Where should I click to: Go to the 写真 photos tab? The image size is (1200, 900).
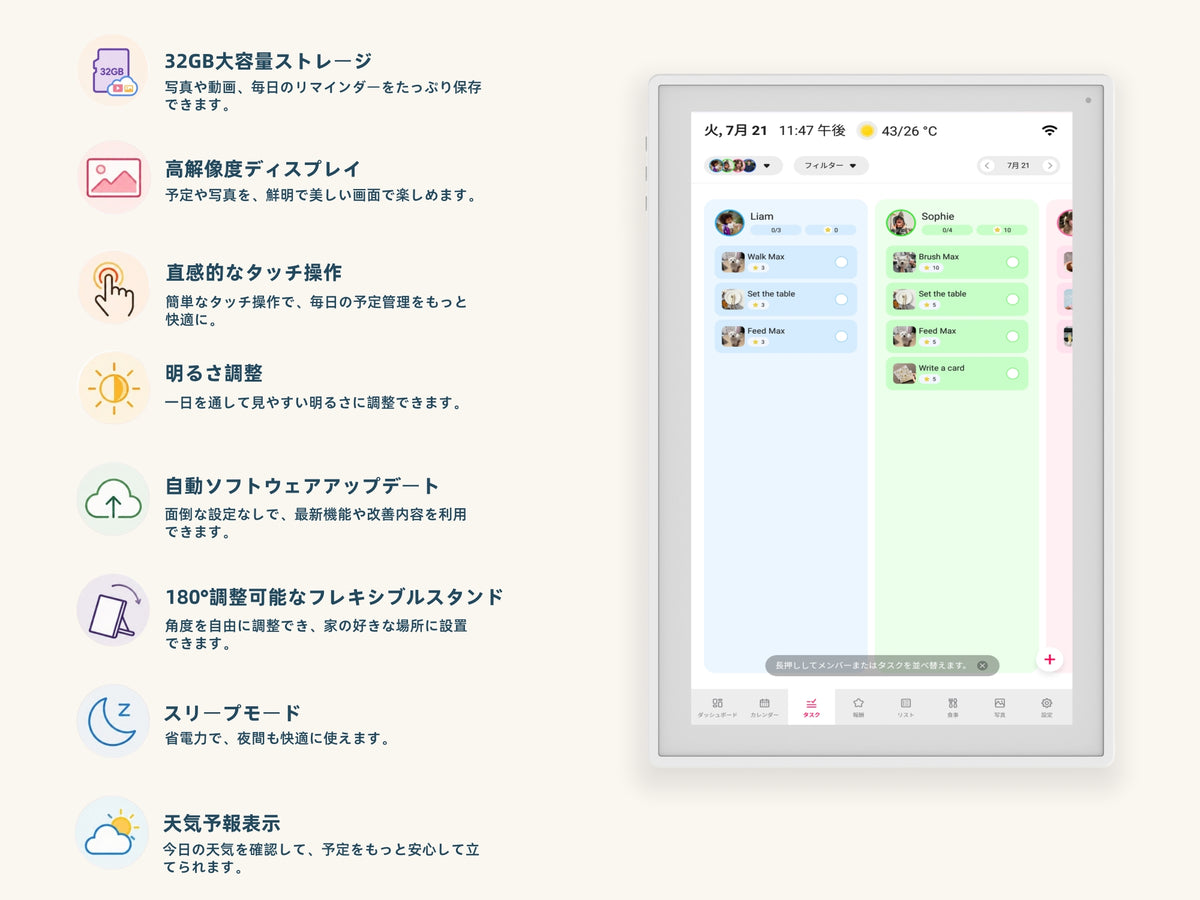coord(1000,708)
